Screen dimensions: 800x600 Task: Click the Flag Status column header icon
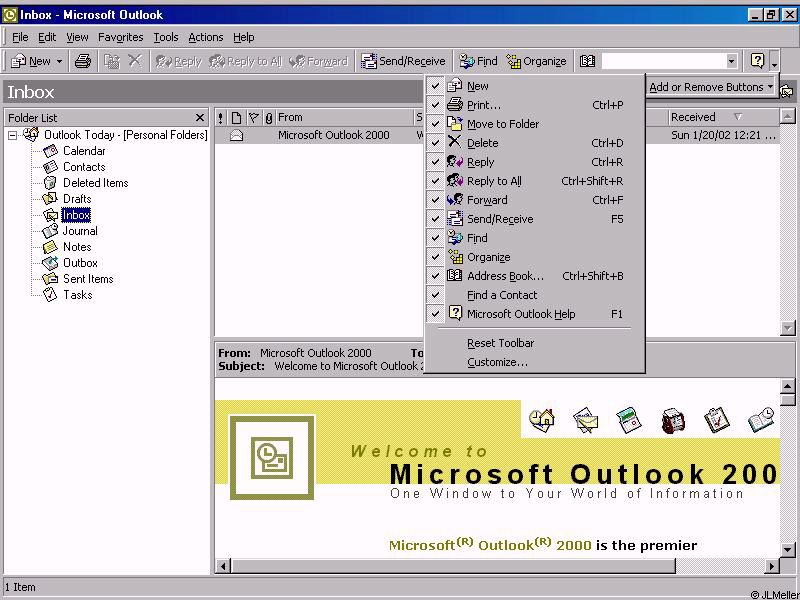point(254,118)
